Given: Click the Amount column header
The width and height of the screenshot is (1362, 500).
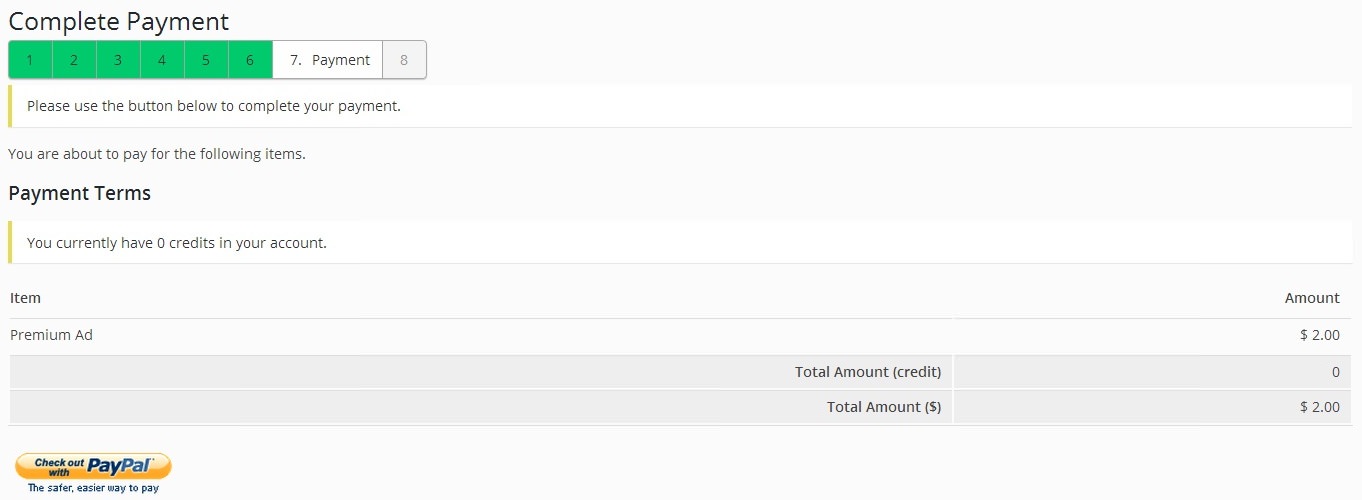Looking at the screenshot, I should point(1312,298).
